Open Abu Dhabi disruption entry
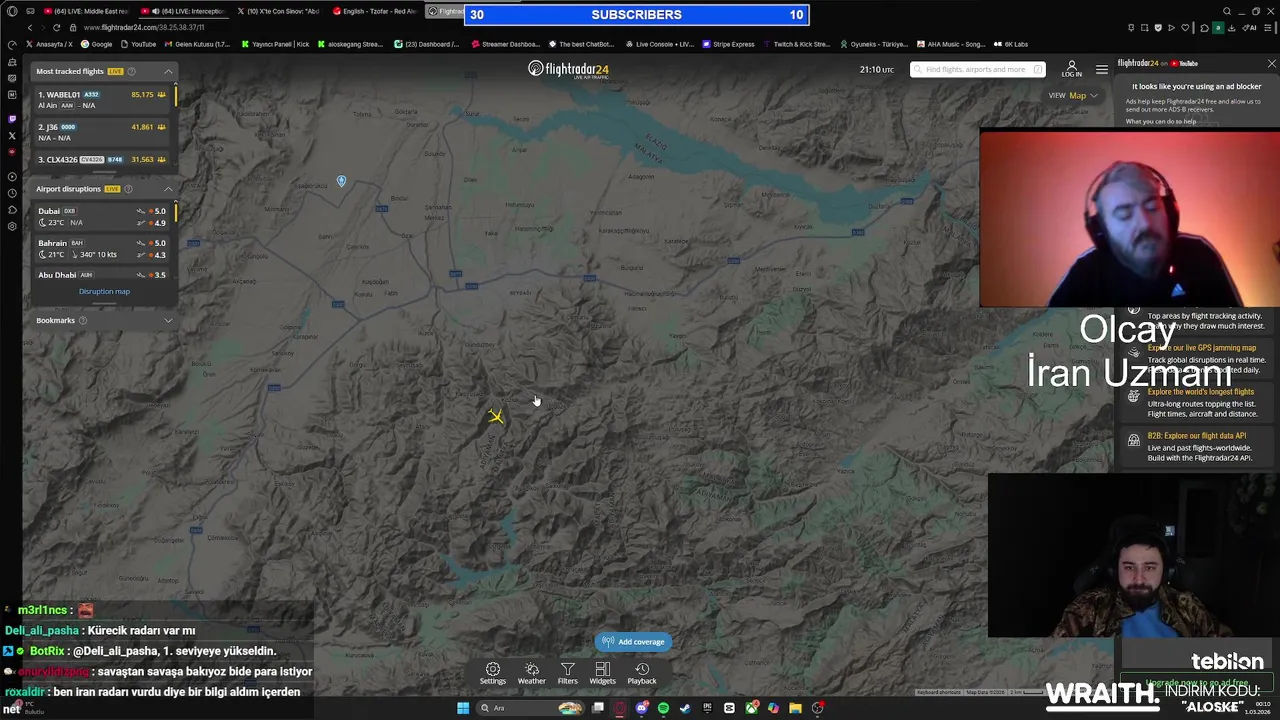 [103, 275]
